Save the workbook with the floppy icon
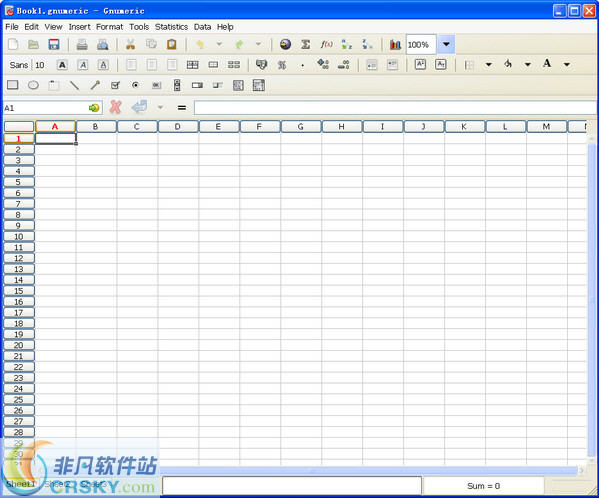 coord(54,44)
